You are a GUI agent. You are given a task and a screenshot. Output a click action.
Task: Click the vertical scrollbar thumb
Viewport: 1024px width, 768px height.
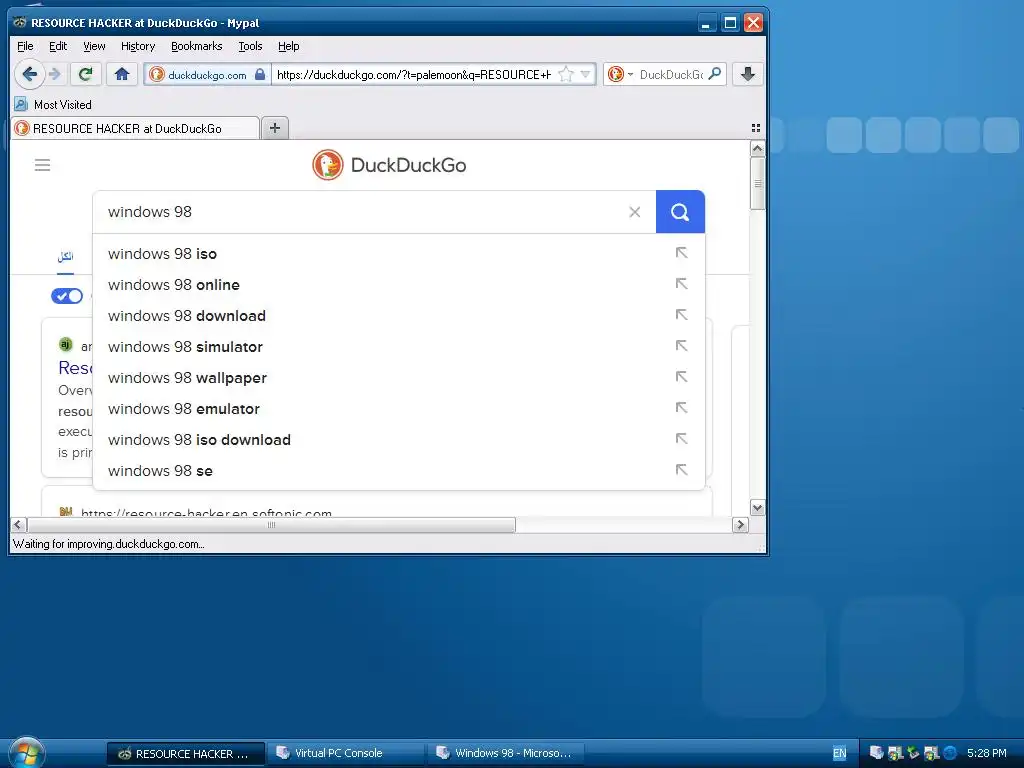tap(758, 184)
